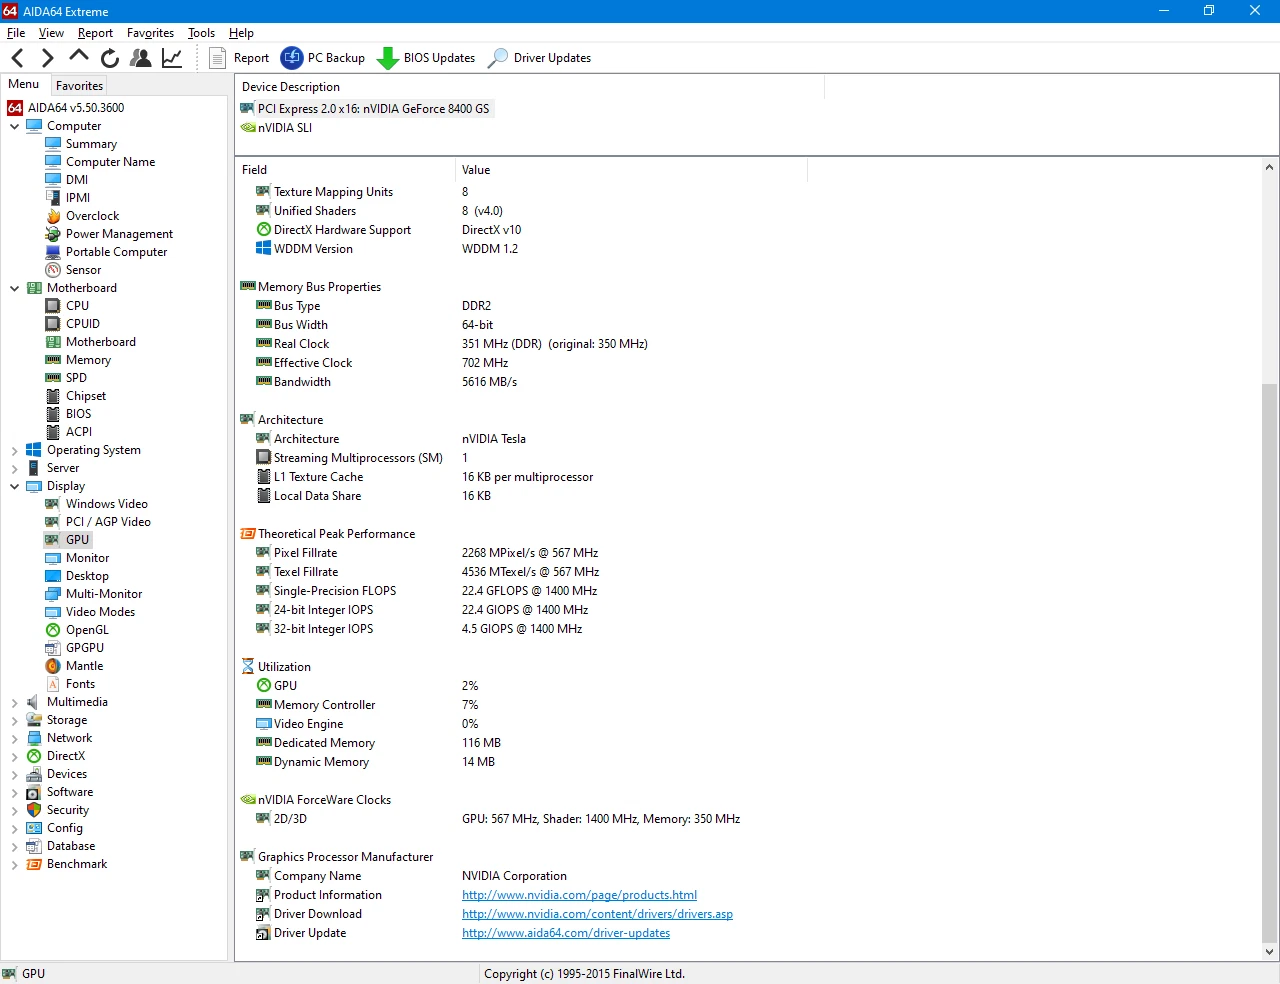
Task: Click the Field column header
Action: [345, 170]
